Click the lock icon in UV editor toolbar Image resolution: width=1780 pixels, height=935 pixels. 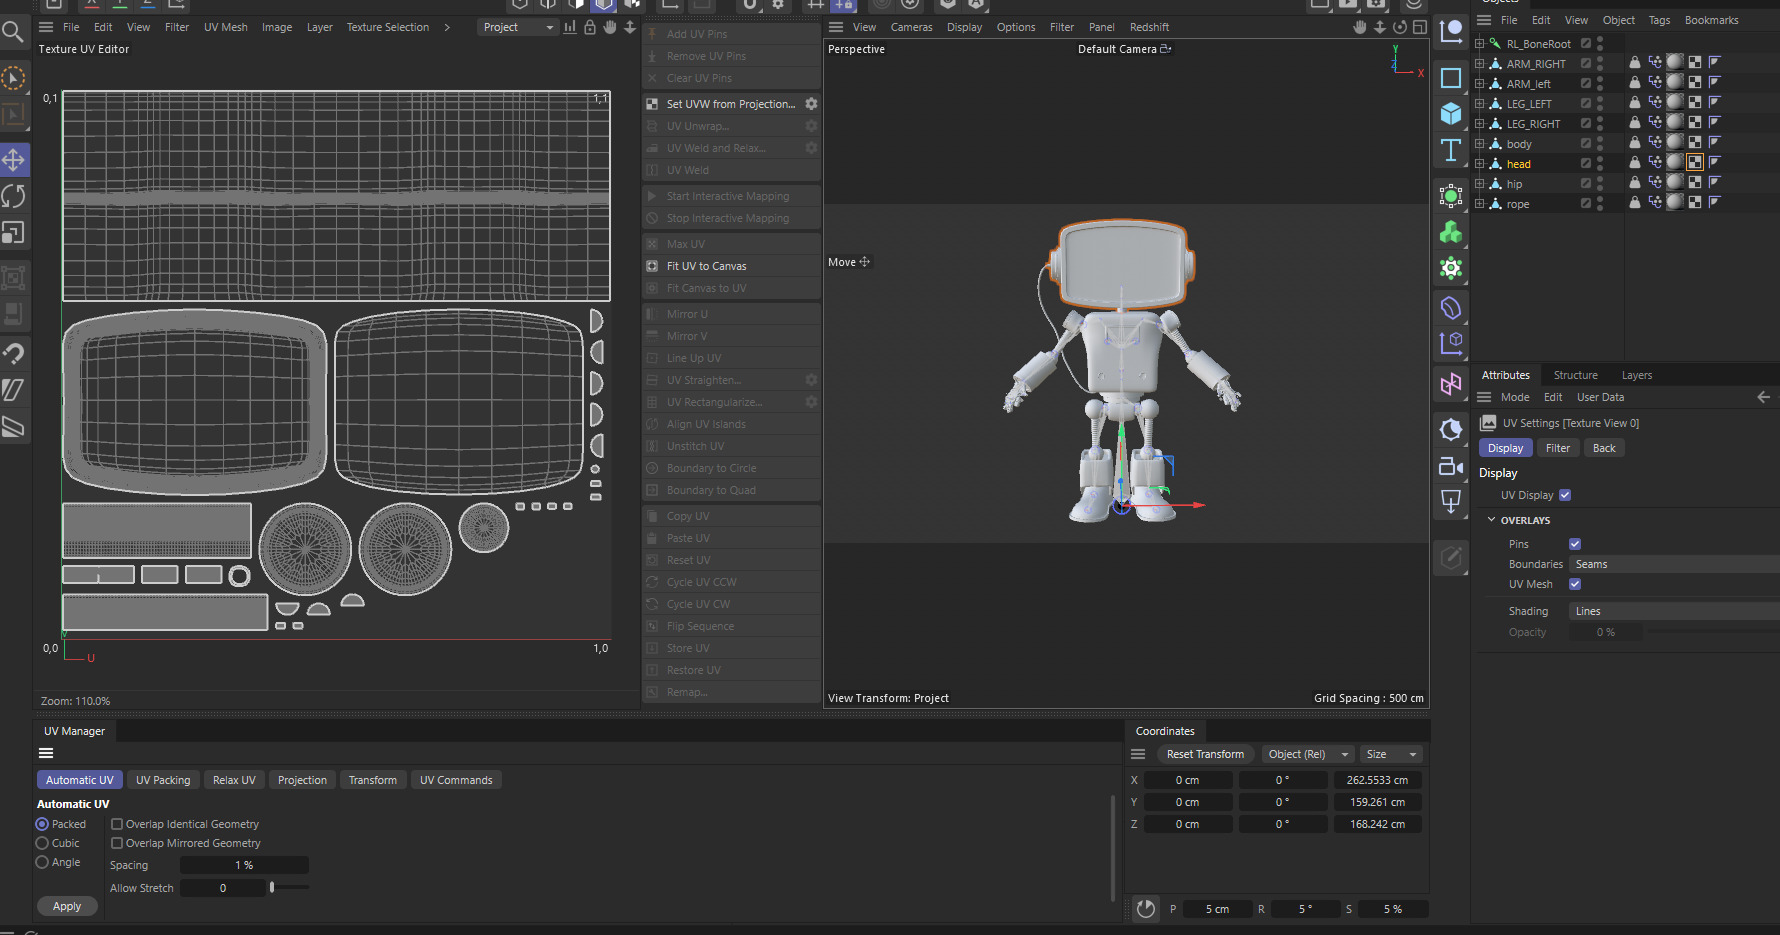(x=590, y=27)
